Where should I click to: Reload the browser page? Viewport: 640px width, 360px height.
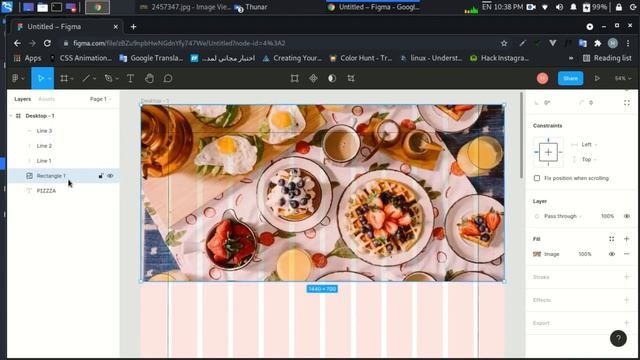click(x=47, y=43)
